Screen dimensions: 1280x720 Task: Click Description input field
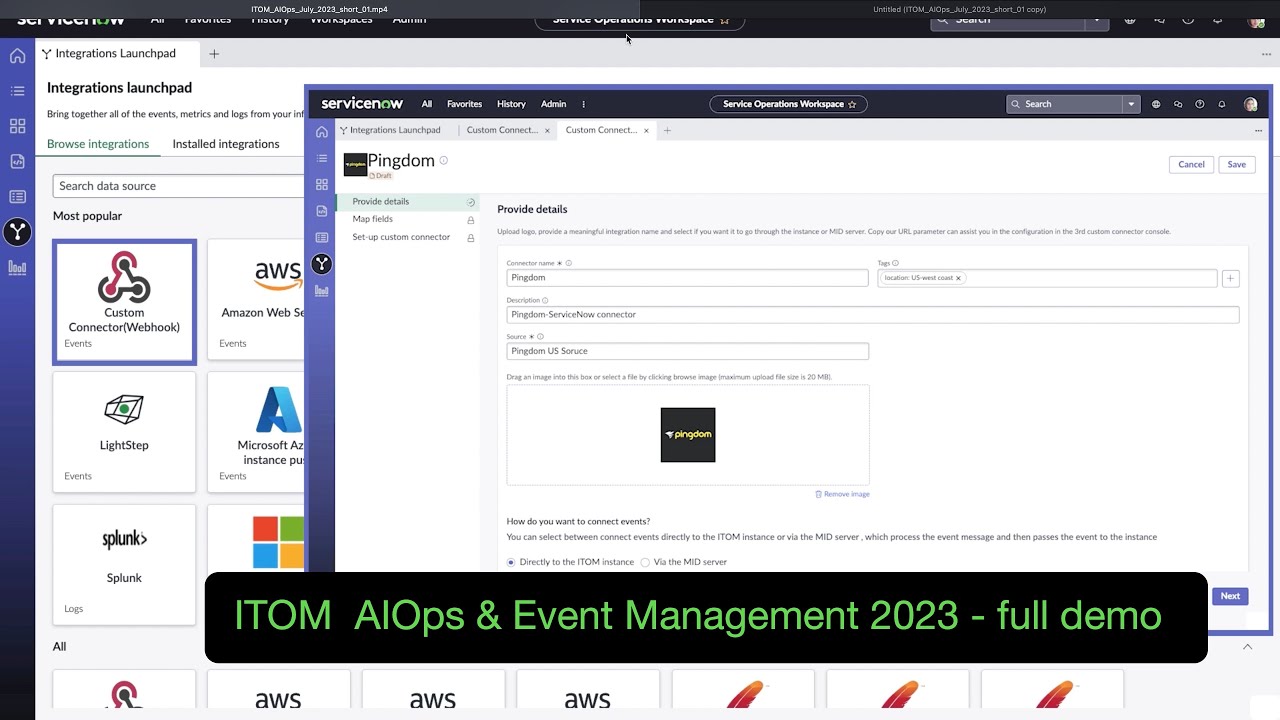click(872, 314)
